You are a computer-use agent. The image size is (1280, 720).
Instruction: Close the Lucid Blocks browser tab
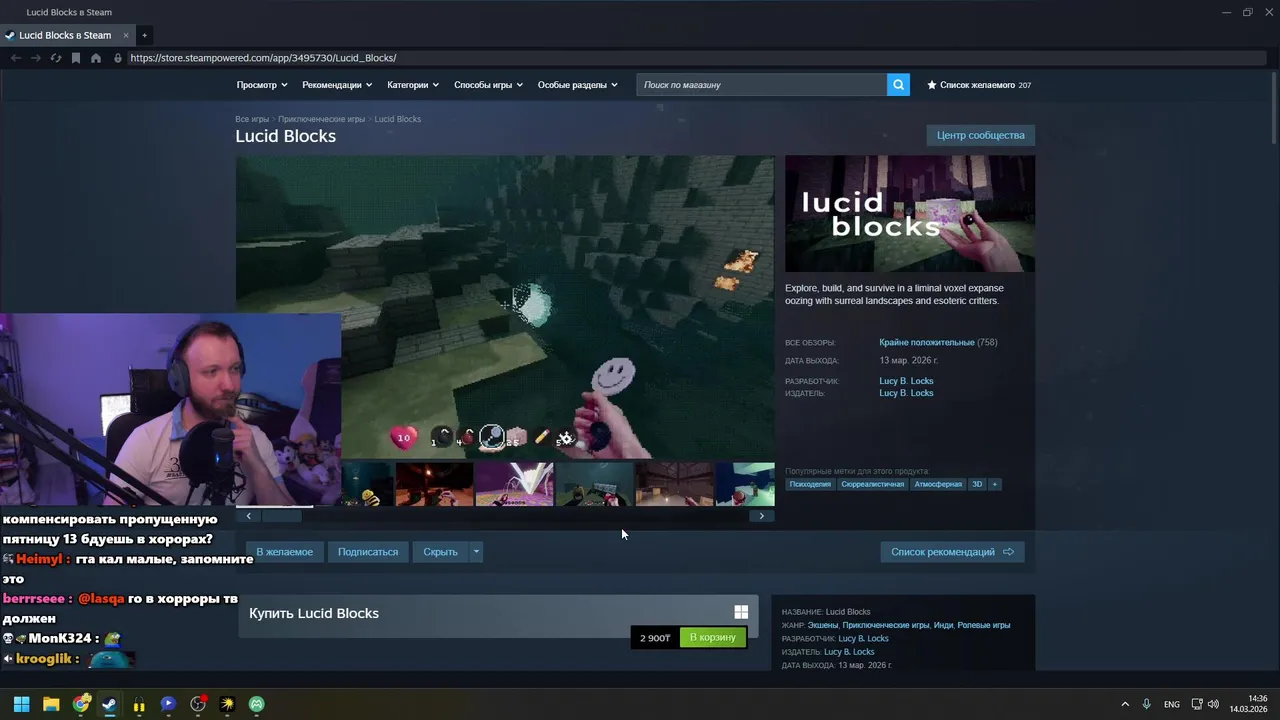(126, 35)
